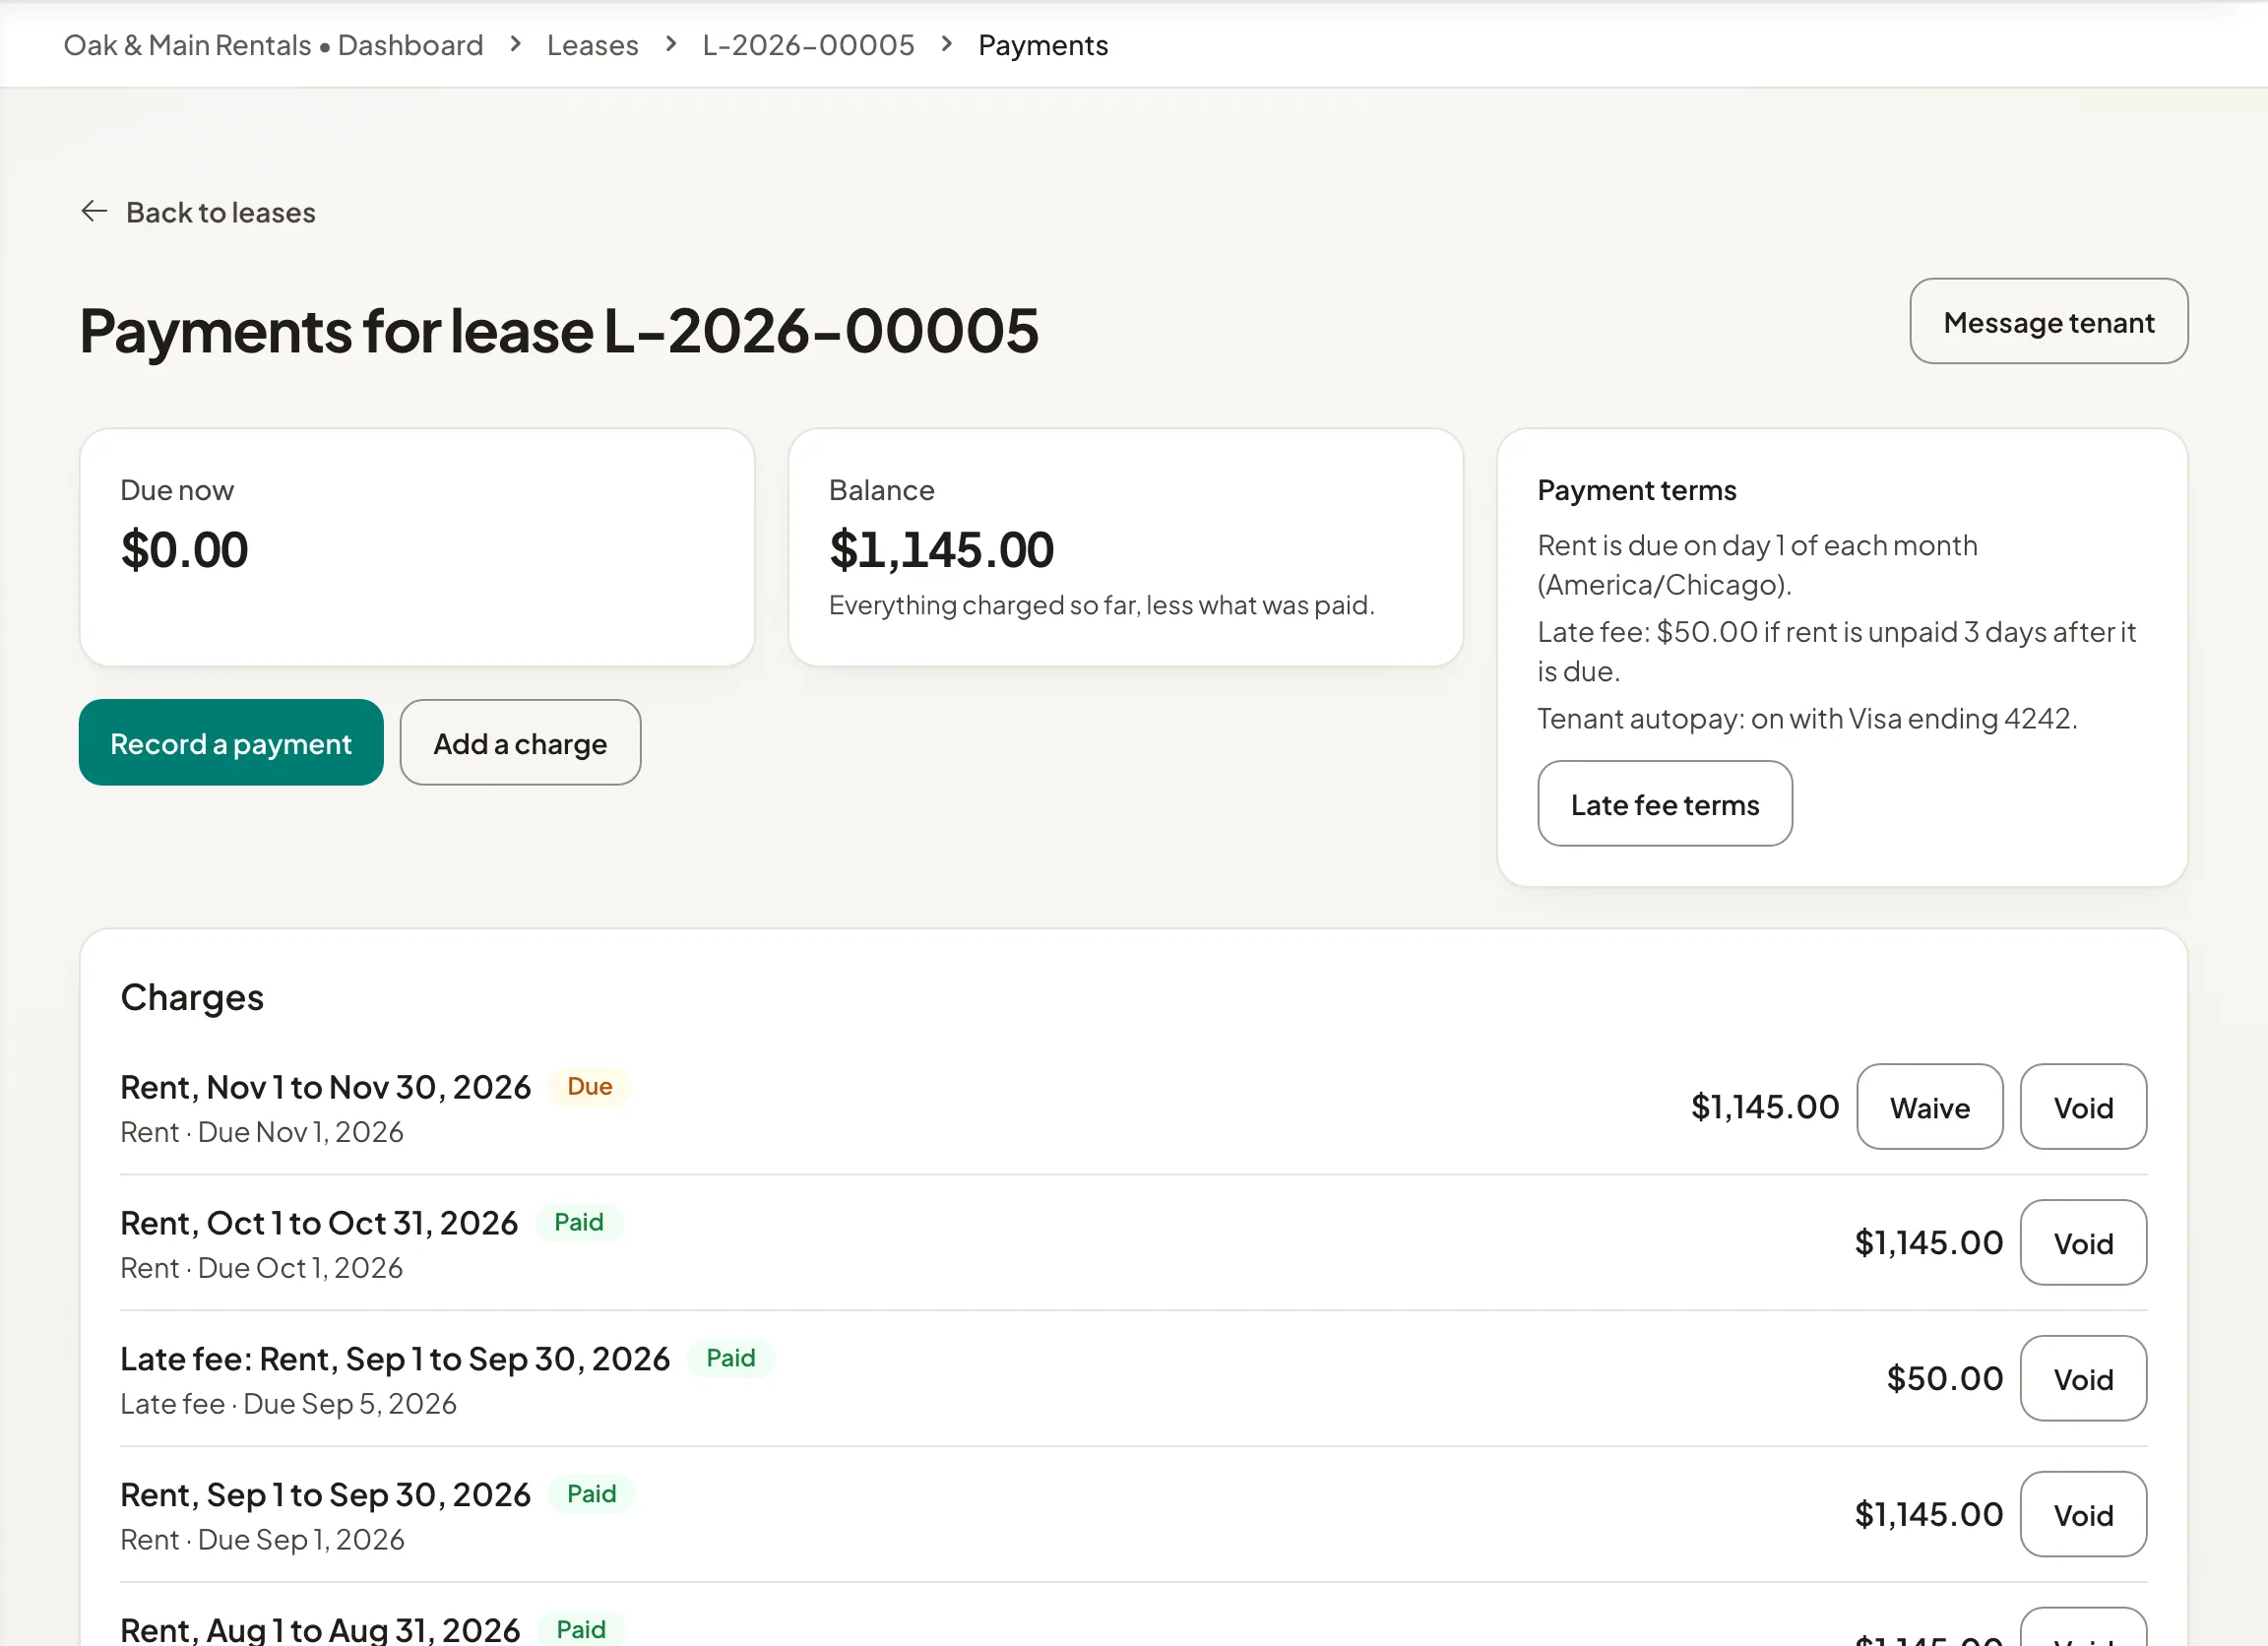Void the Oct 1 to Oct 31 rent charge
The height and width of the screenshot is (1646, 2268).
(x=2083, y=1243)
